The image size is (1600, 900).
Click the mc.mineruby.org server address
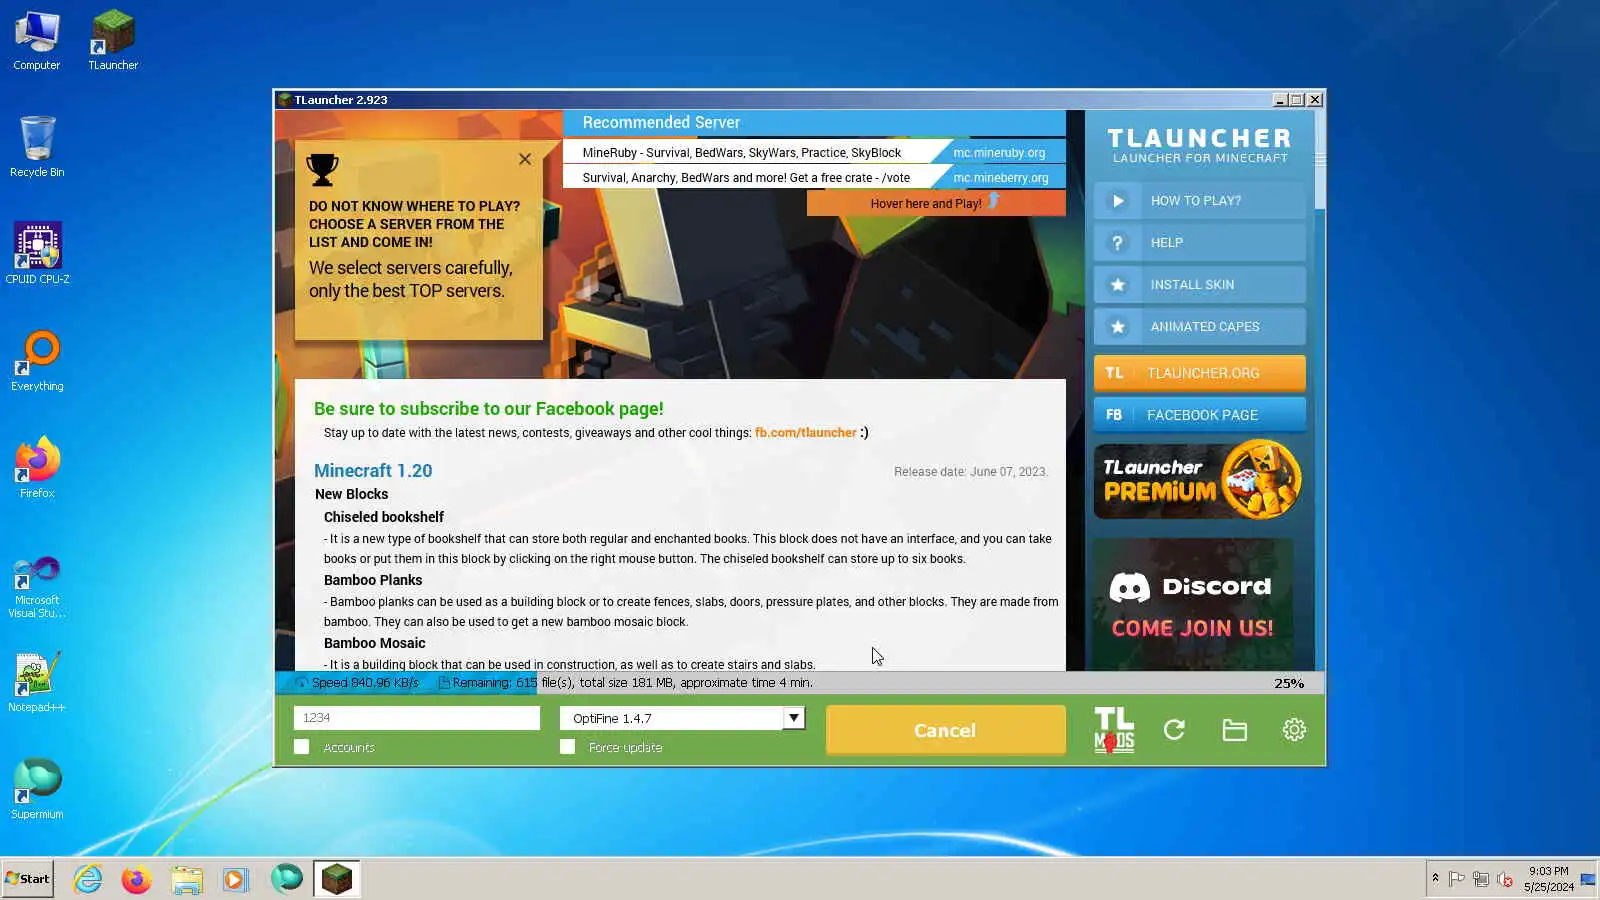coord(999,153)
